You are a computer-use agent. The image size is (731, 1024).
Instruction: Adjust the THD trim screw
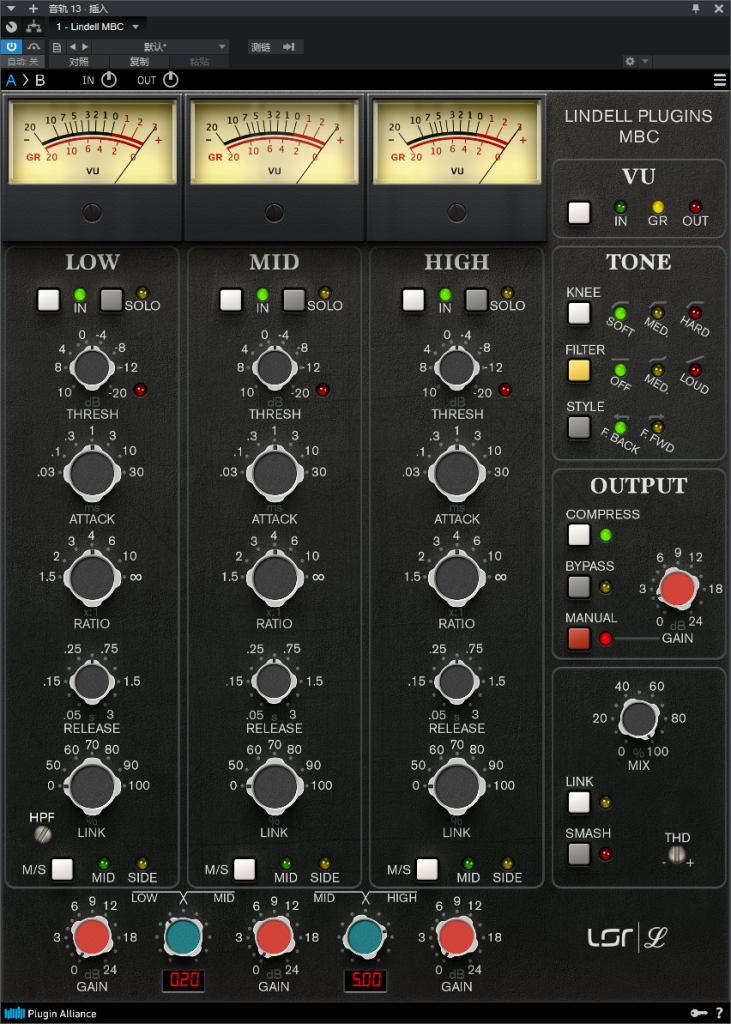click(x=677, y=854)
